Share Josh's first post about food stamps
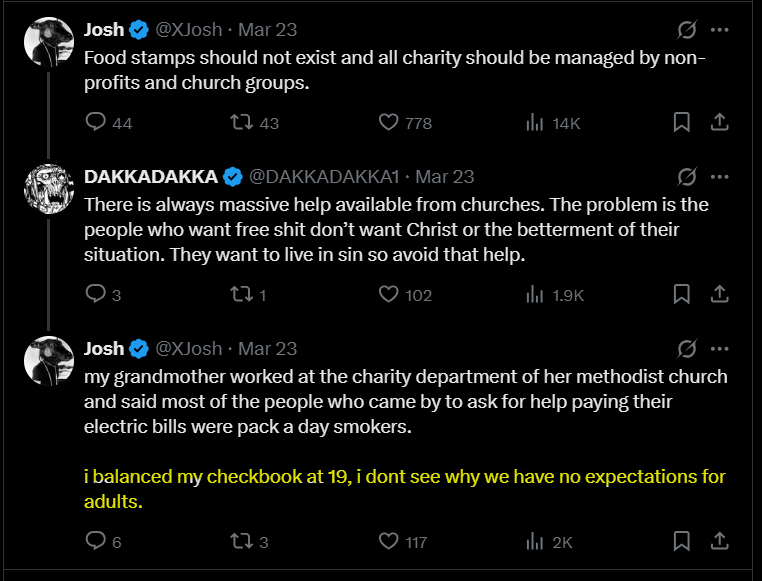762x581 pixels. click(x=718, y=122)
